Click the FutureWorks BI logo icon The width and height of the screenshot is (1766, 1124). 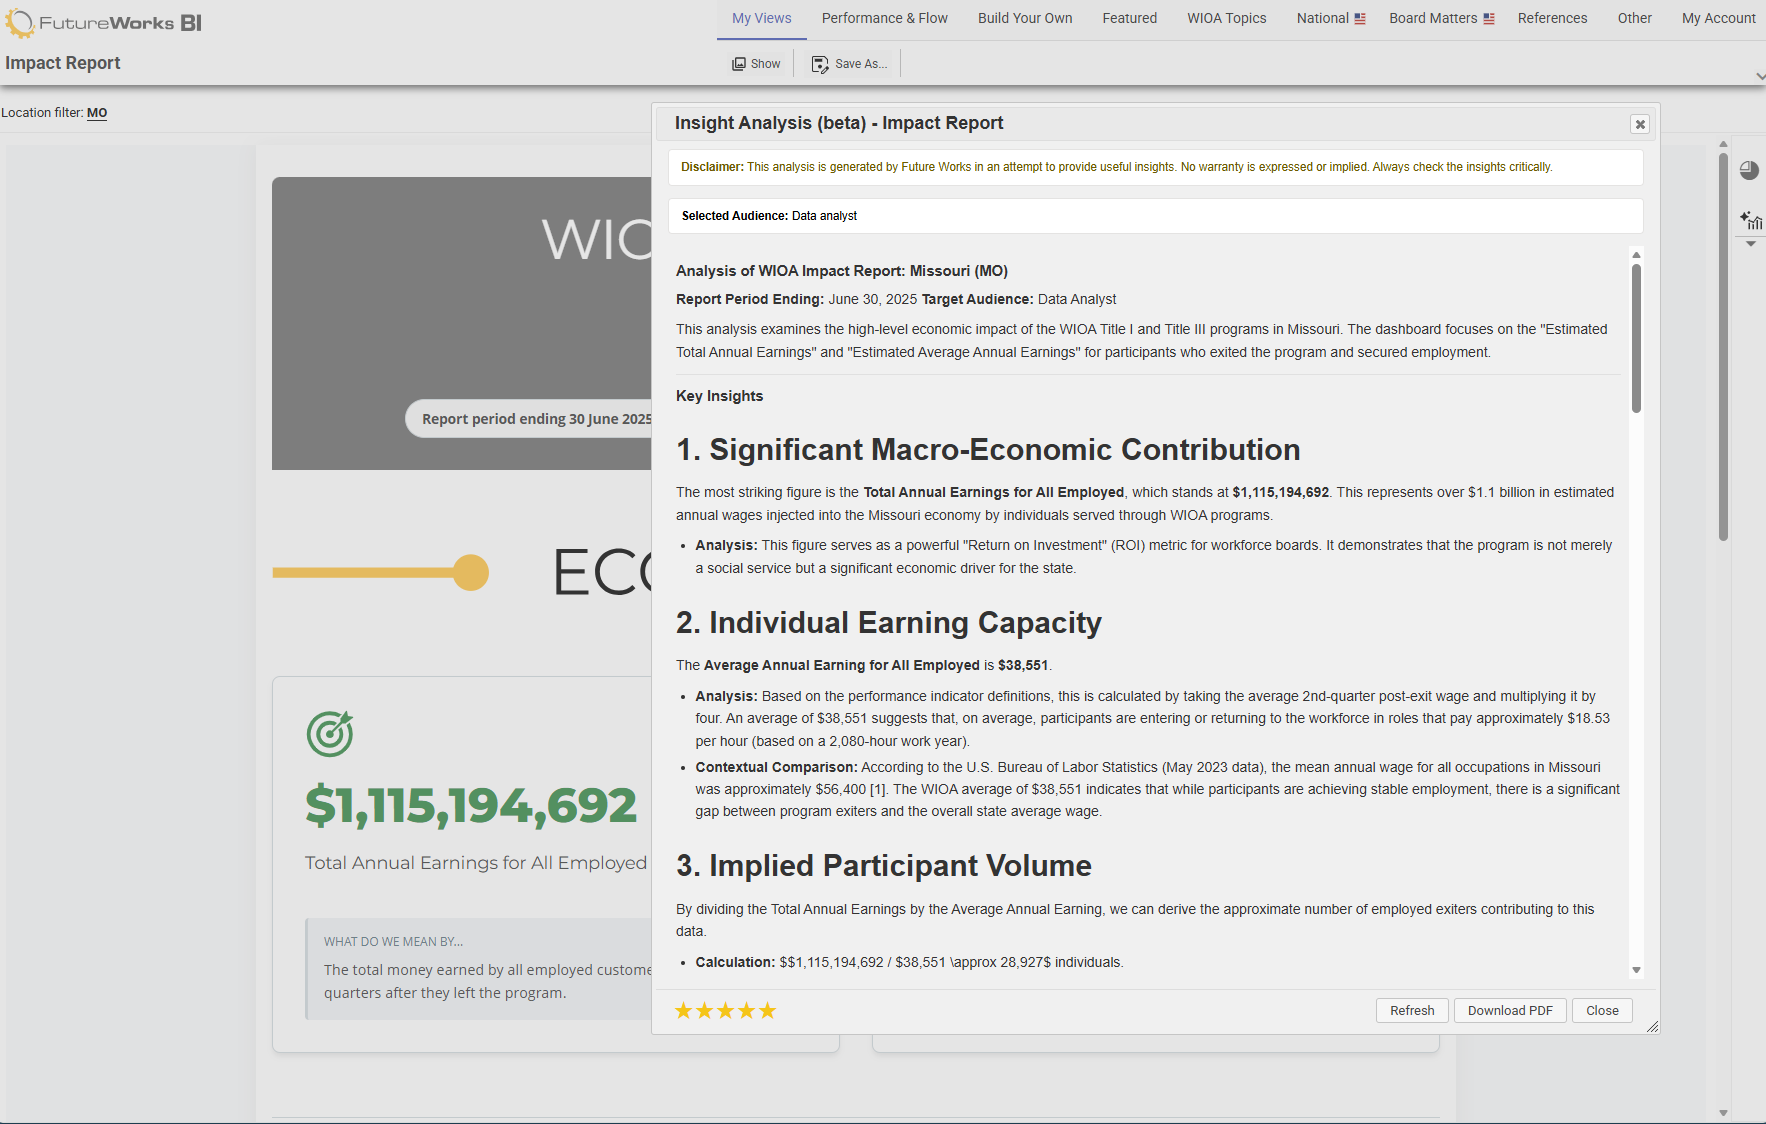21,22
